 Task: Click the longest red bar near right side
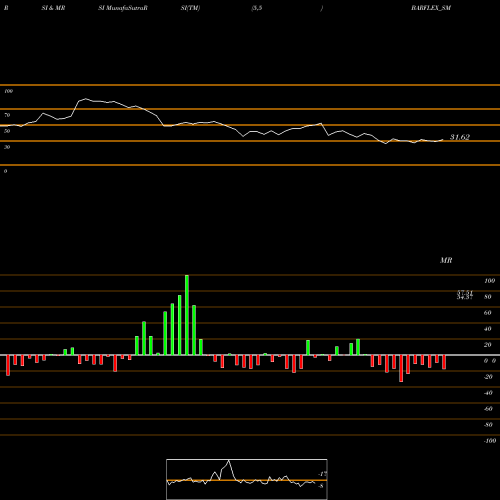tap(401, 368)
